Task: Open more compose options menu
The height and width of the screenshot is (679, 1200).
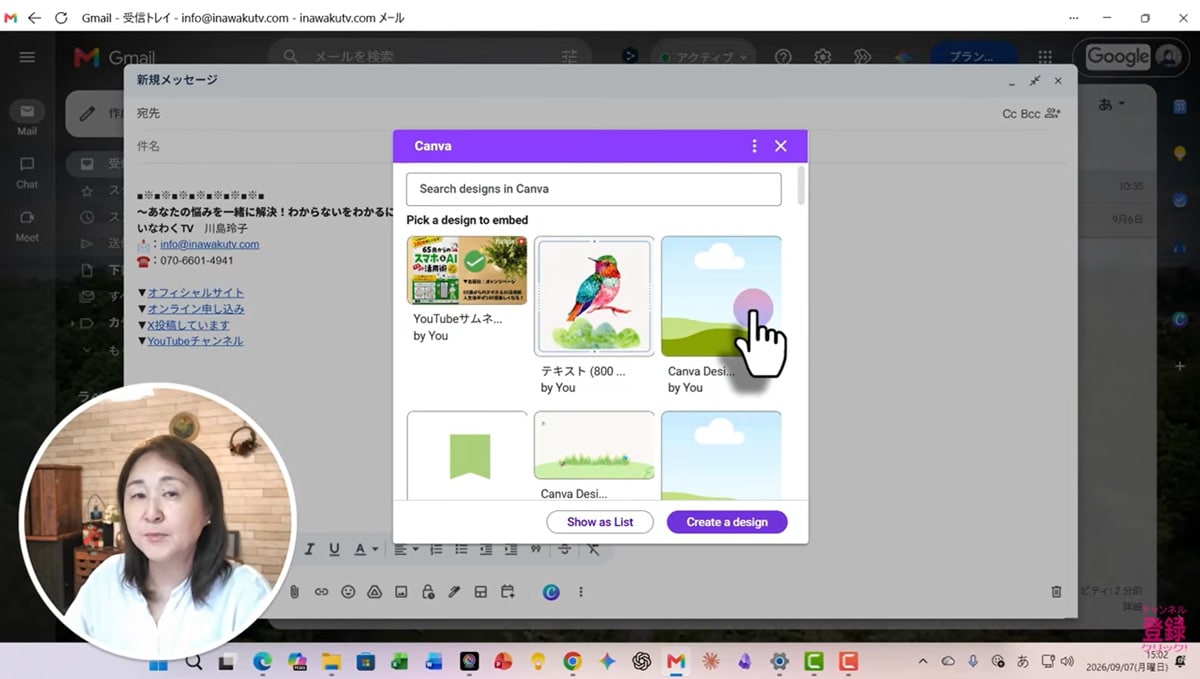Action: pos(580,592)
